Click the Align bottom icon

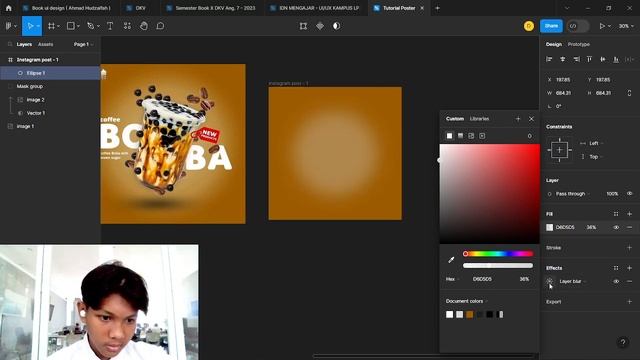(x=616, y=59)
